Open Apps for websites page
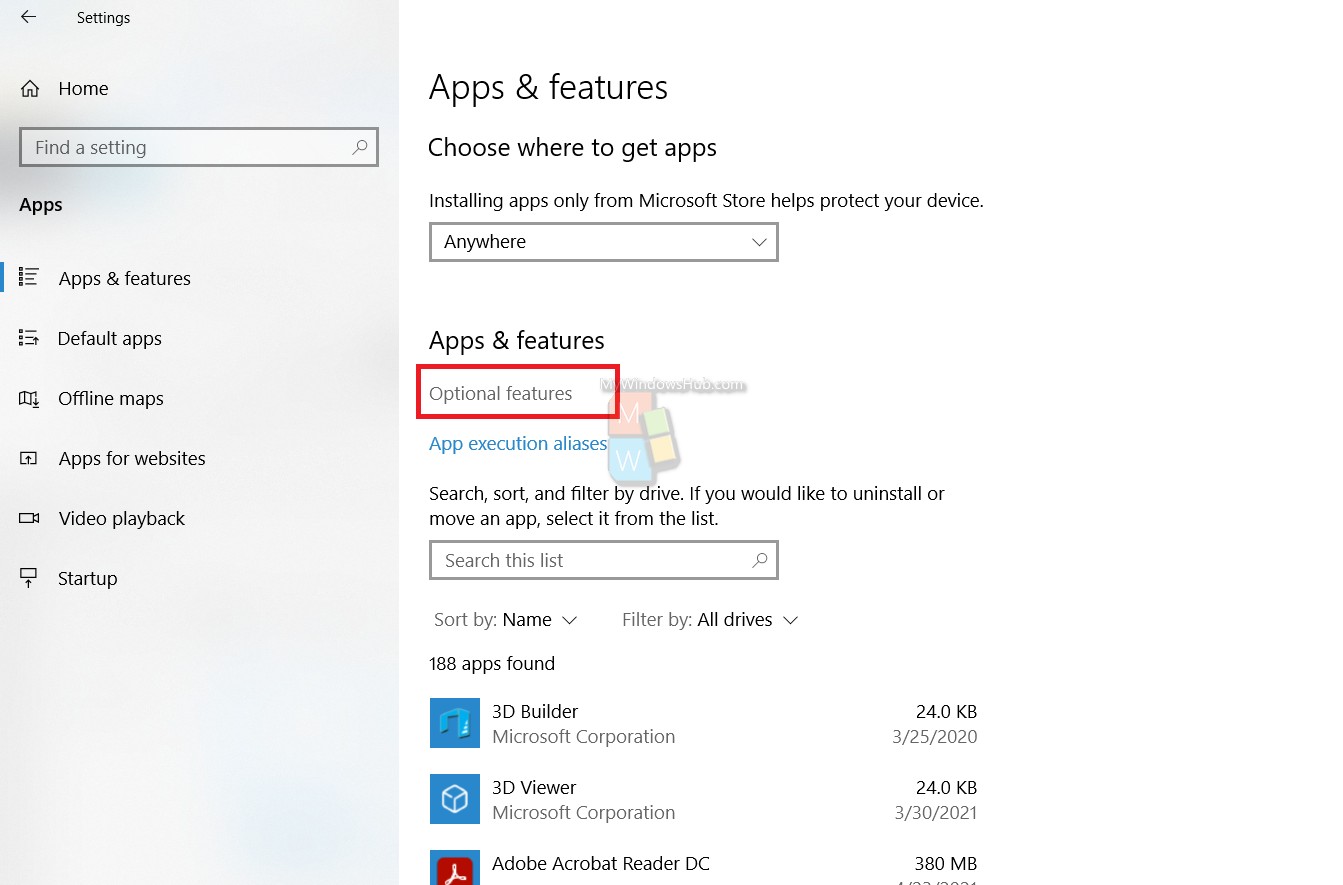Screen dimensions: 1343x885 click(132, 458)
